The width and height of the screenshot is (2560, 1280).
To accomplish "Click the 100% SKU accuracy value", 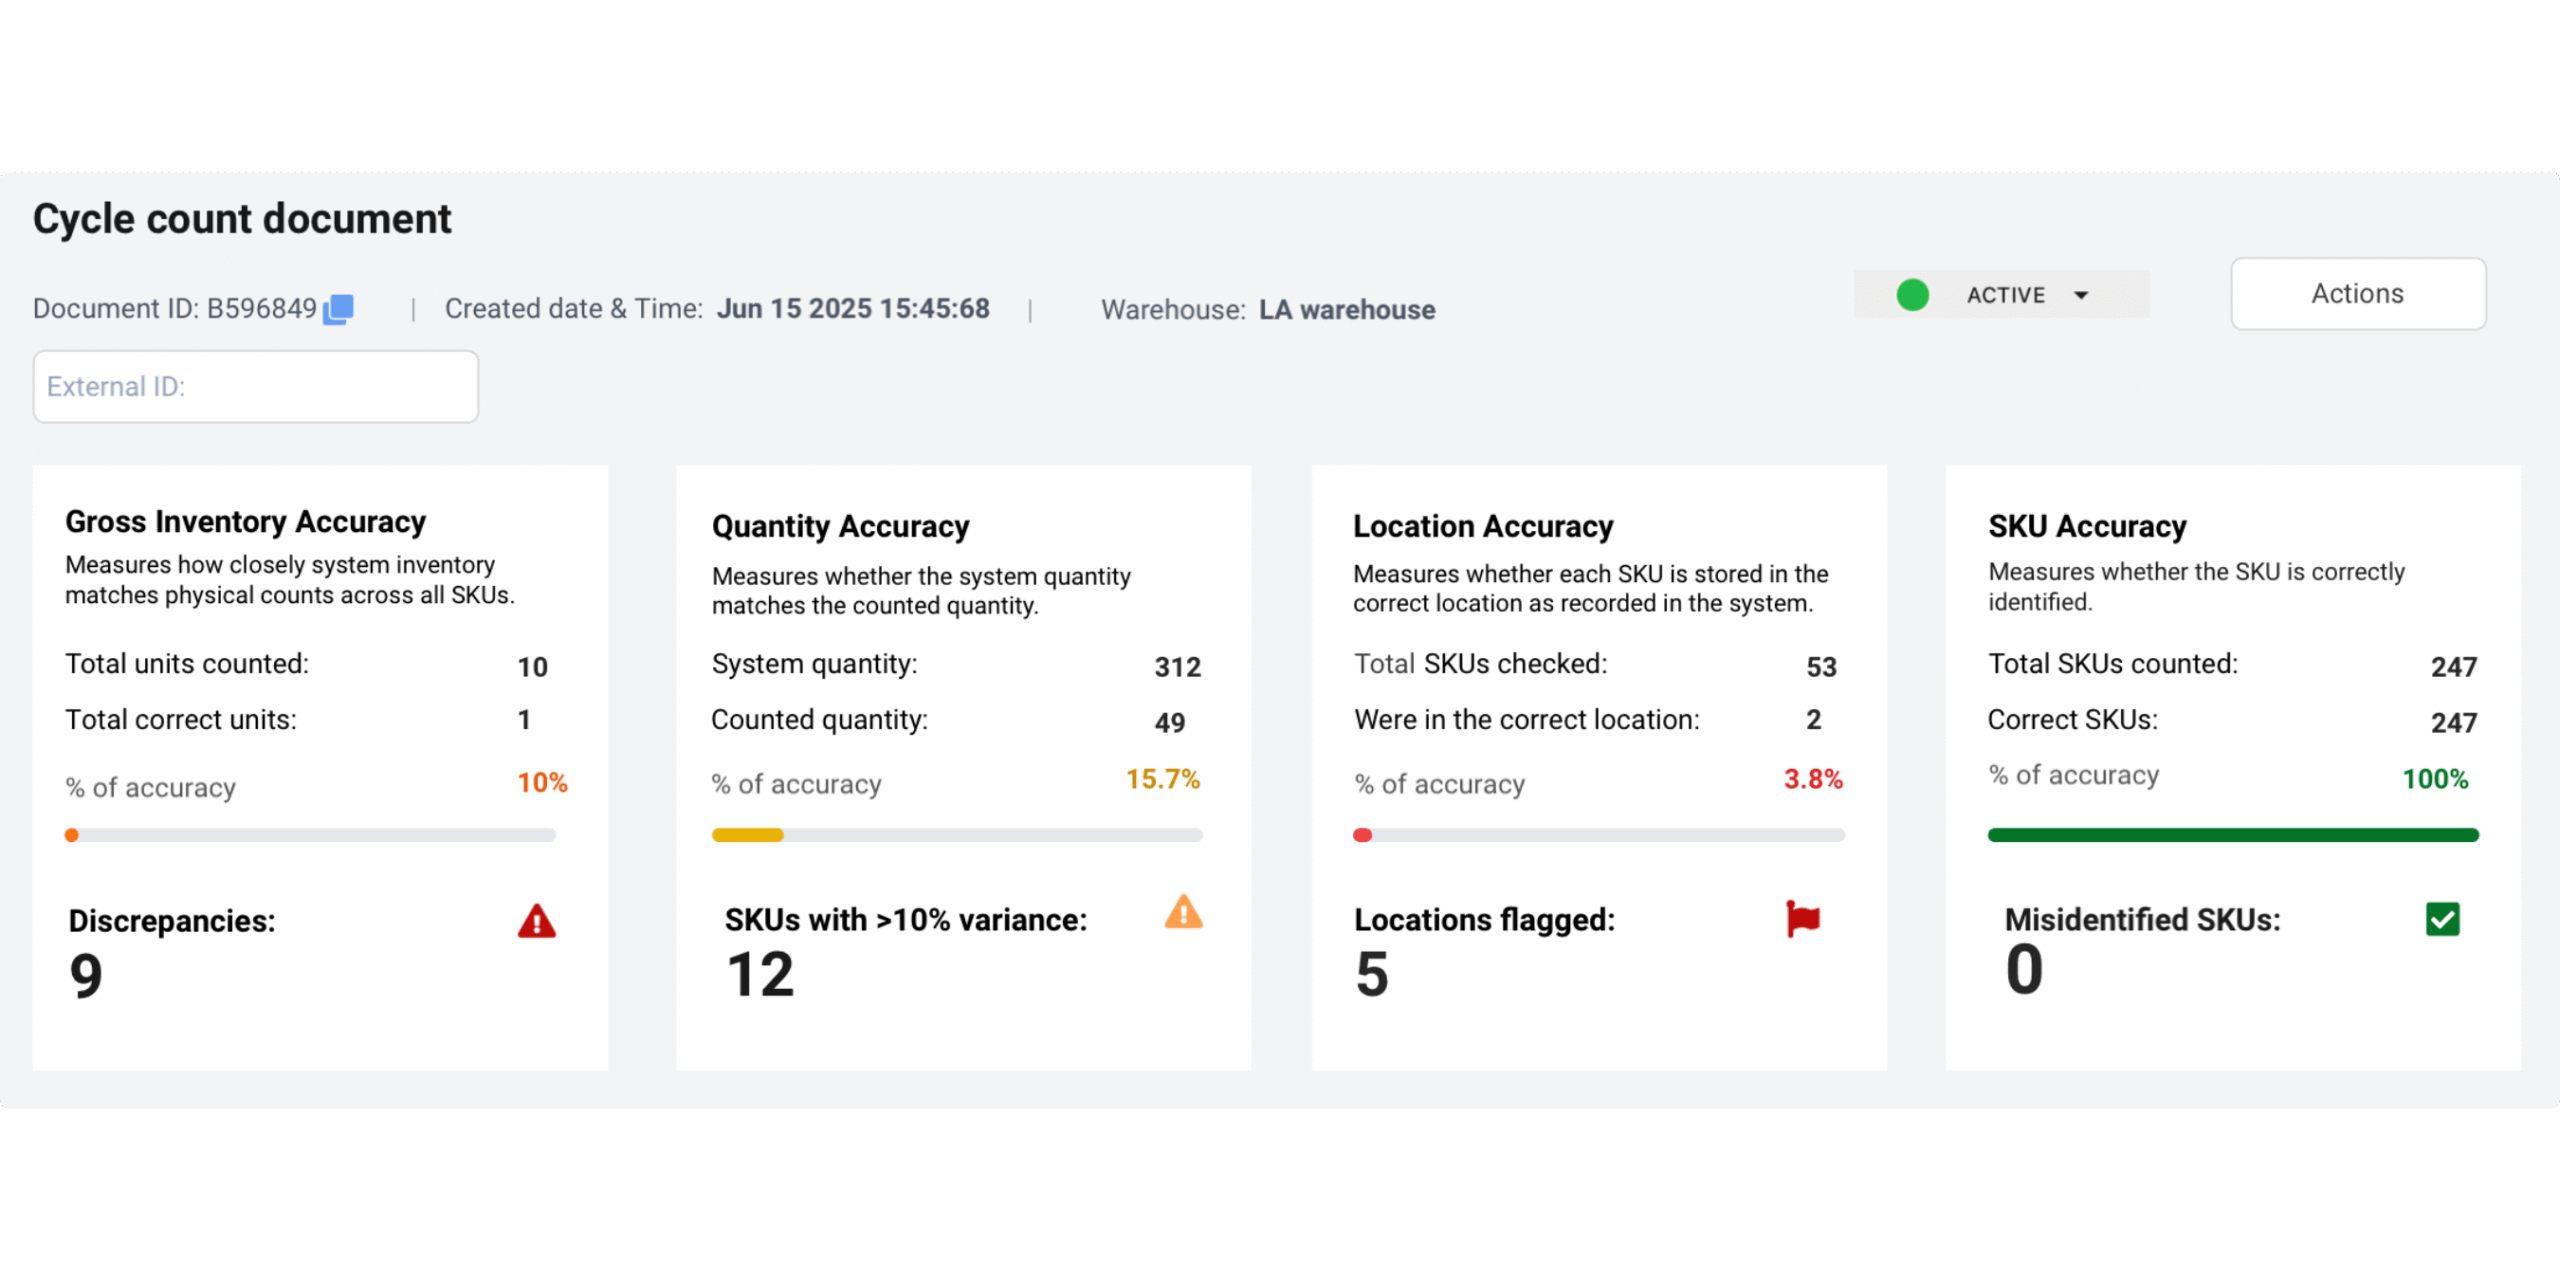I will click(2435, 779).
